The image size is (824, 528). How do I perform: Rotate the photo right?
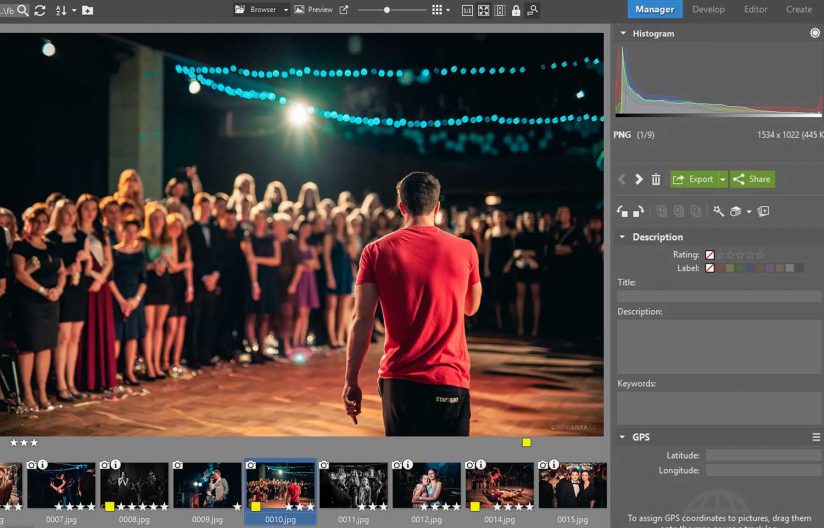coord(638,211)
